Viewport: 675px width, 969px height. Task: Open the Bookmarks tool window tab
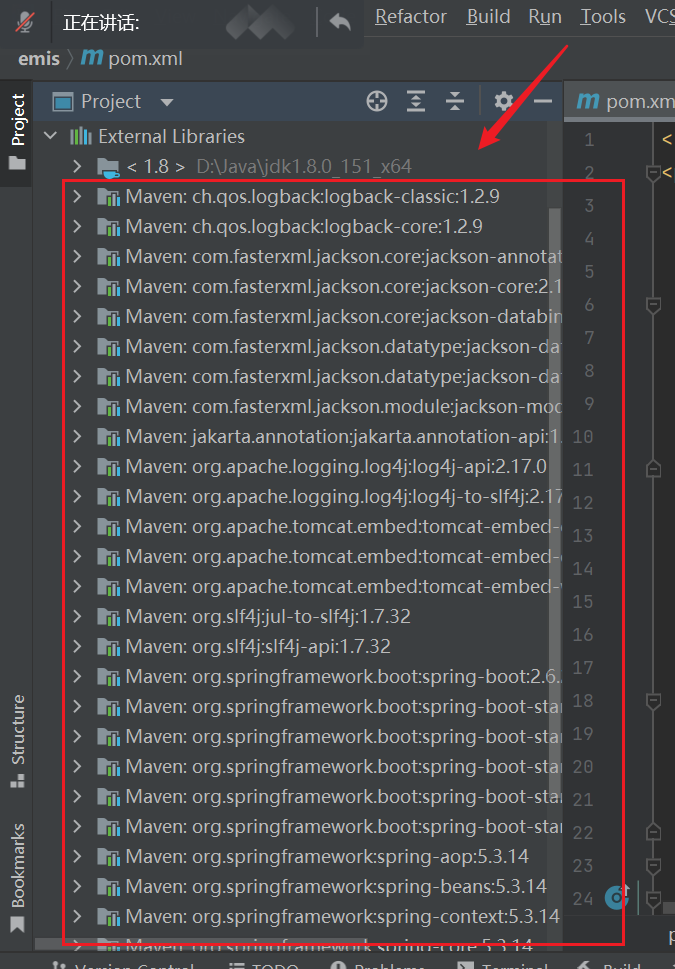[x=18, y=876]
